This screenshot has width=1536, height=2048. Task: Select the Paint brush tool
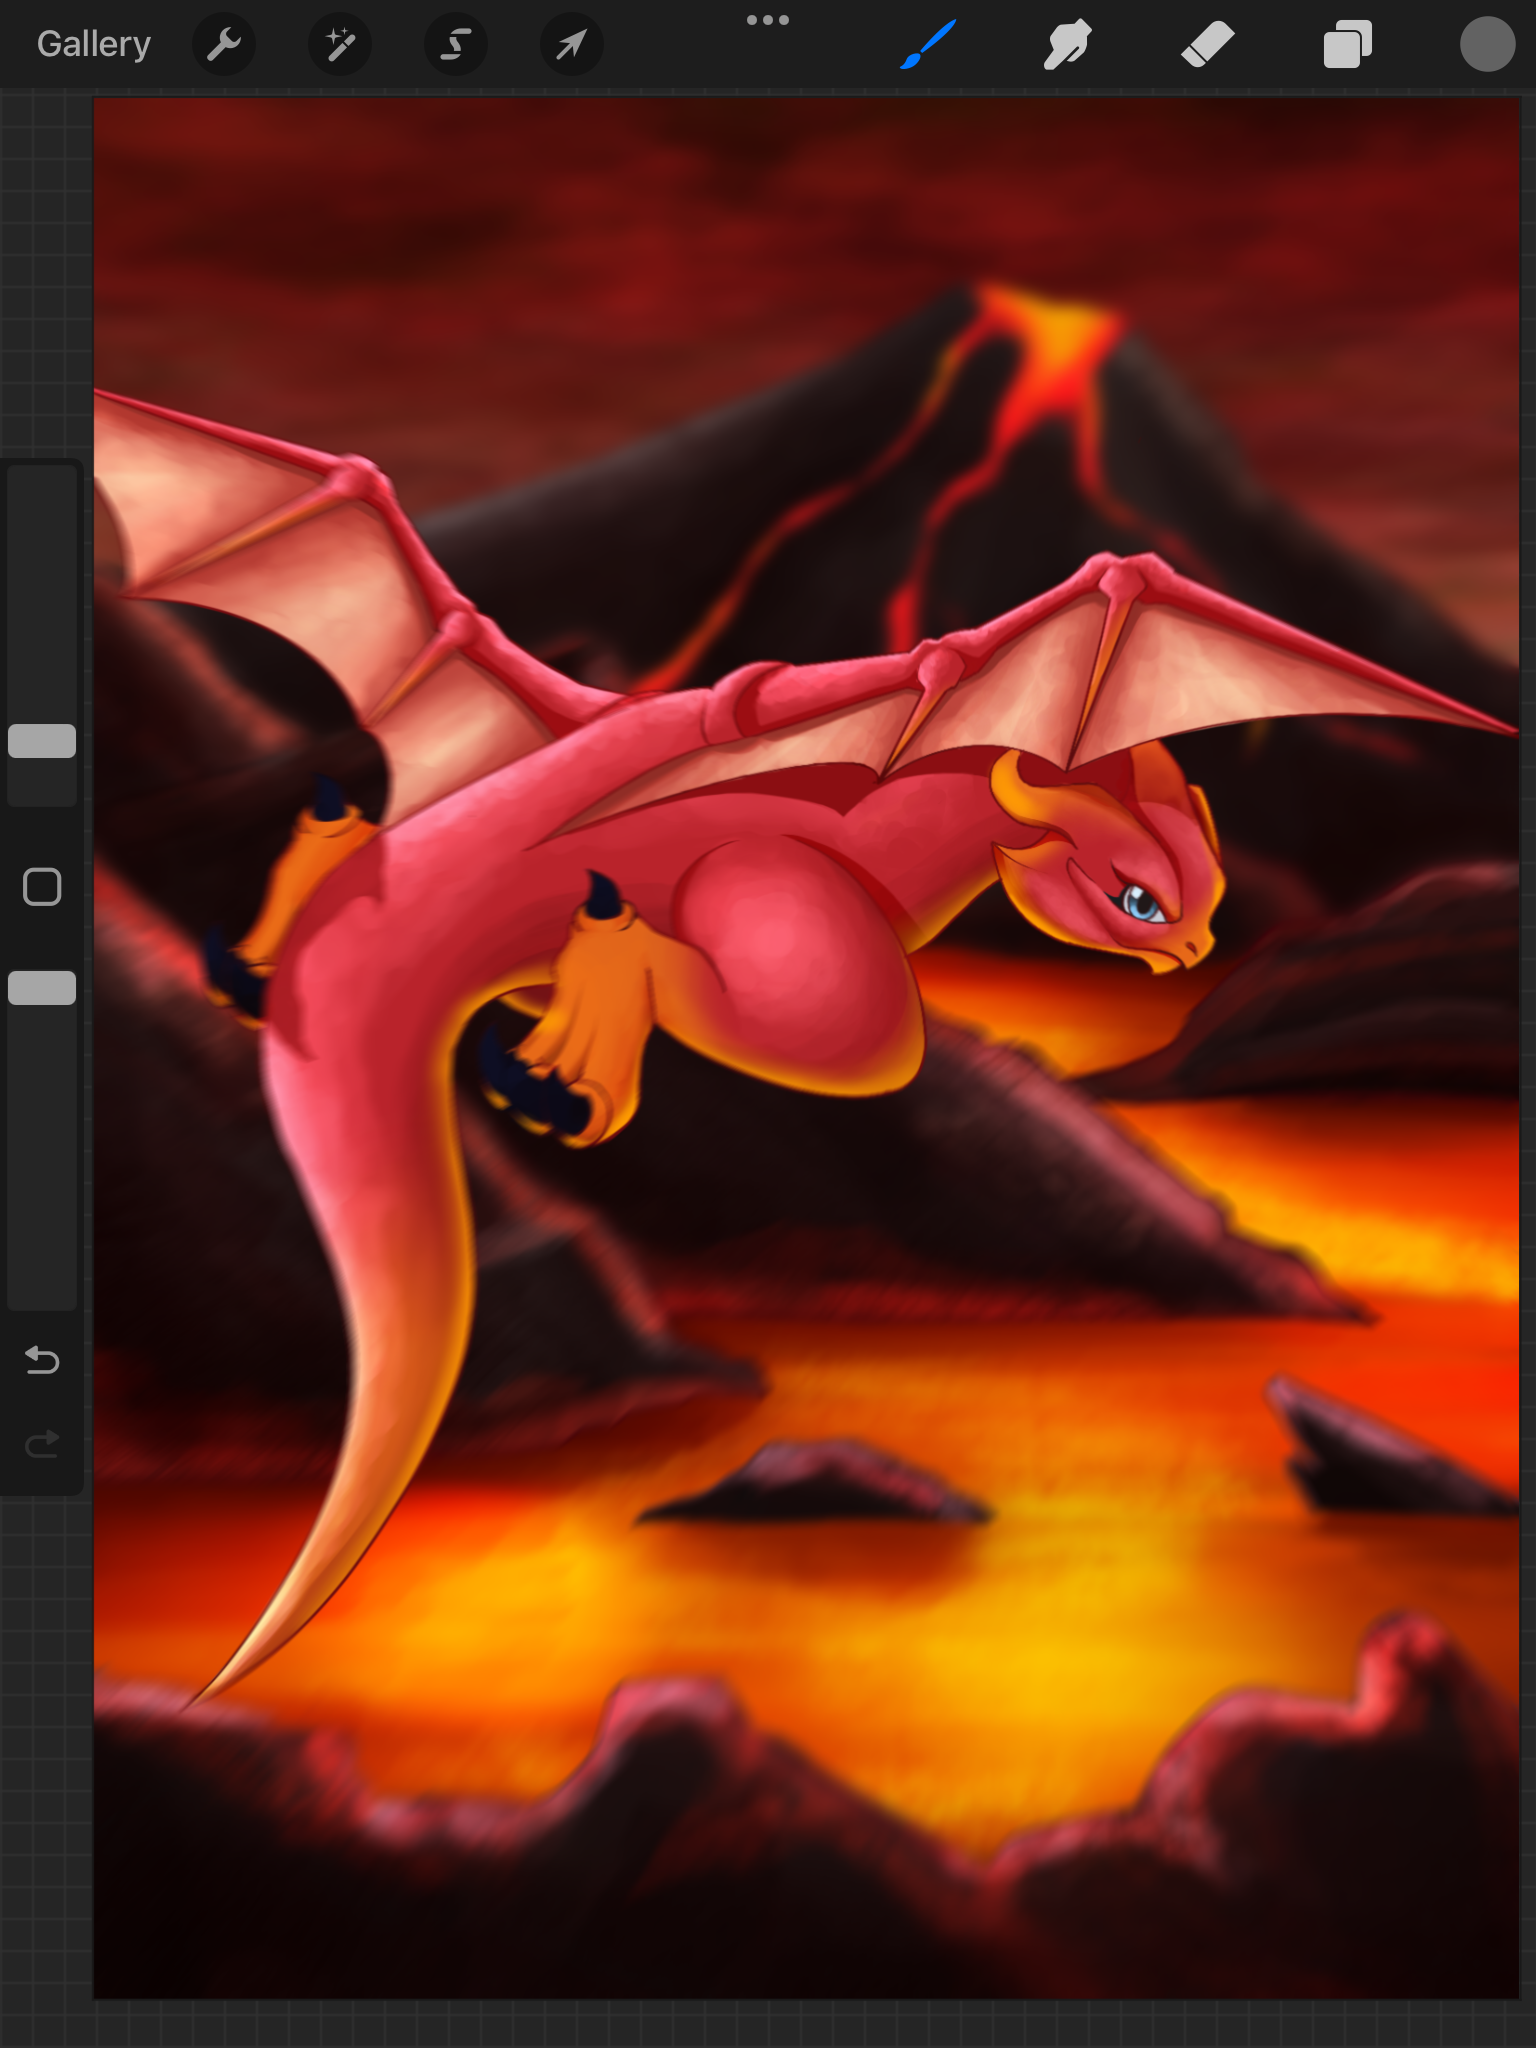point(928,45)
